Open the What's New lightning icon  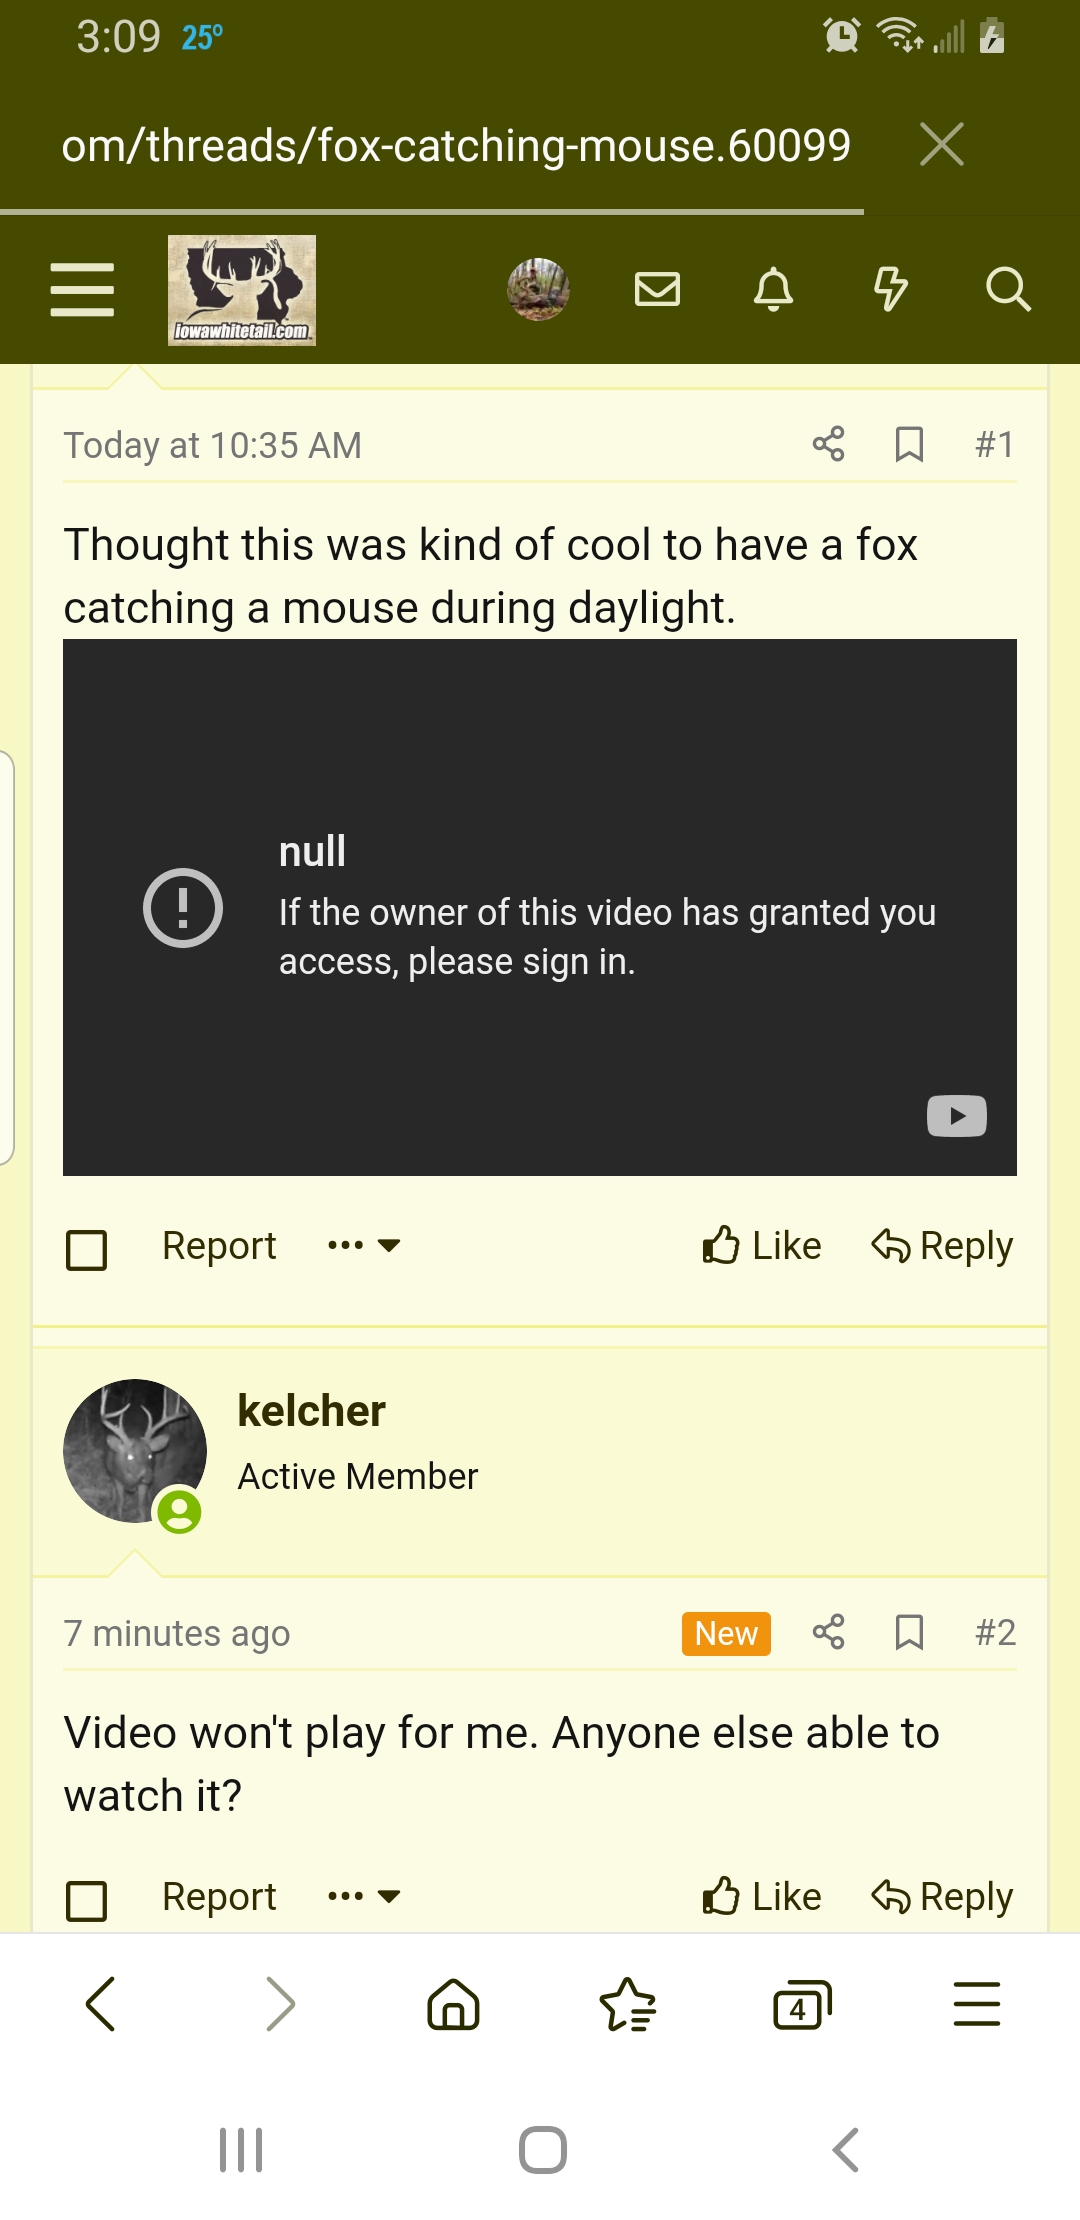pyautogui.click(x=890, y=290)
